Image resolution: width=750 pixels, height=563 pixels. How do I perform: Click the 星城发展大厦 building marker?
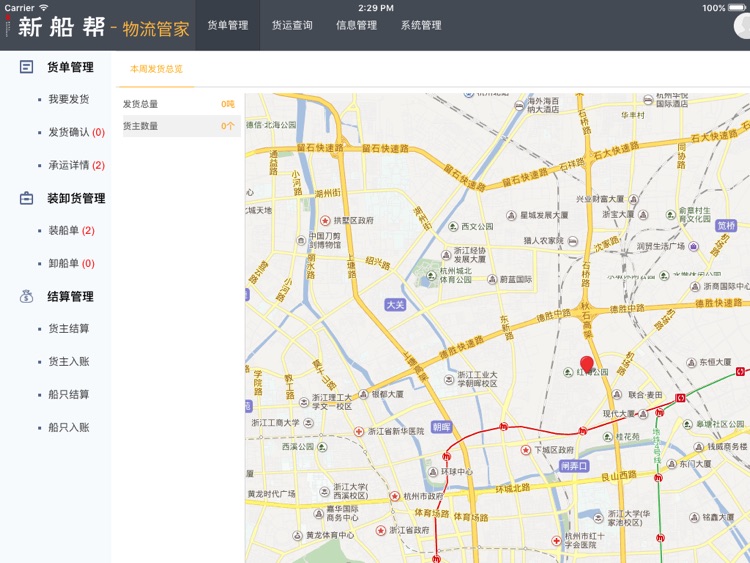pos(511,215)
